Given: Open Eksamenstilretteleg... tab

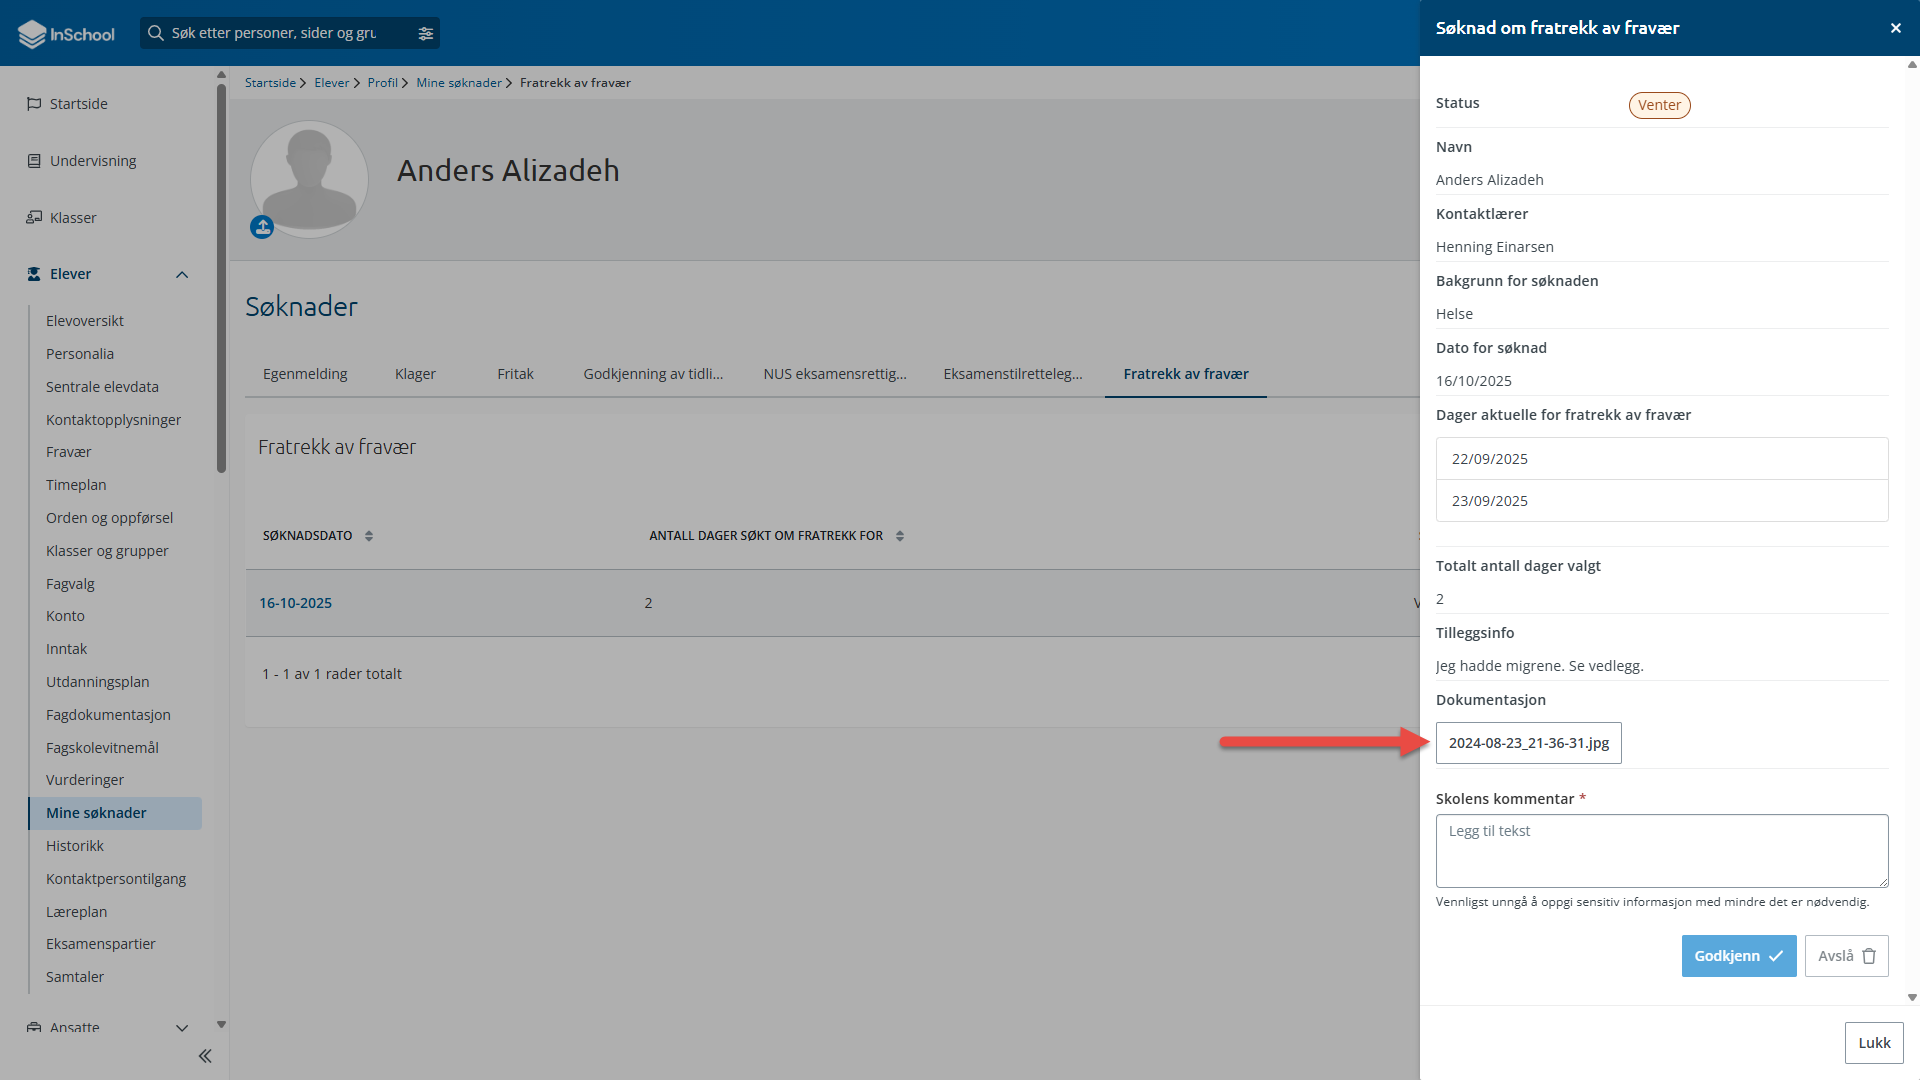Looking at the screenshot, I should [x=1013, y=374].
